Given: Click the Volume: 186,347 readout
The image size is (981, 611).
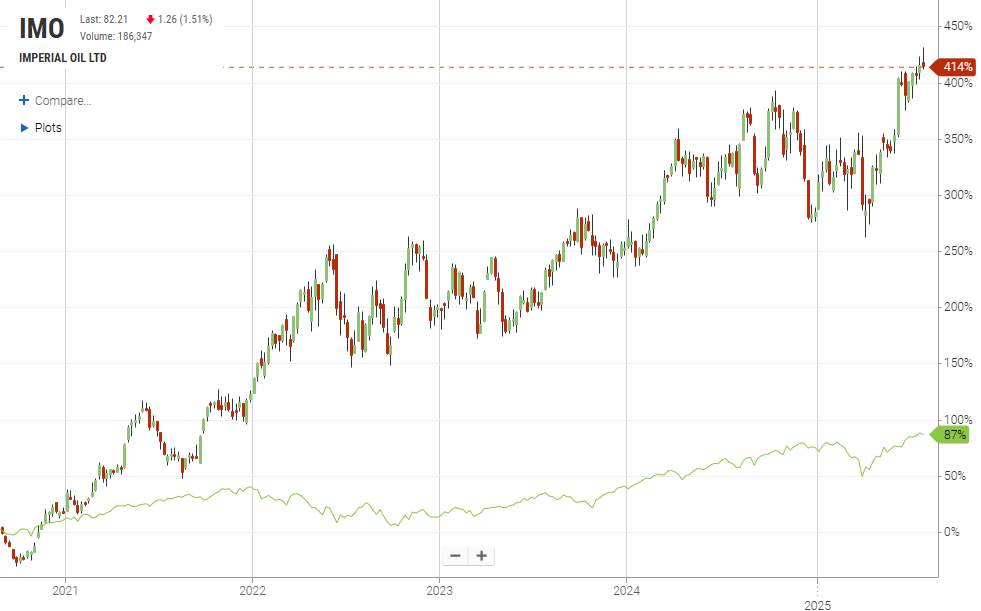Looking at the screenshot, I should pos(116,36).
